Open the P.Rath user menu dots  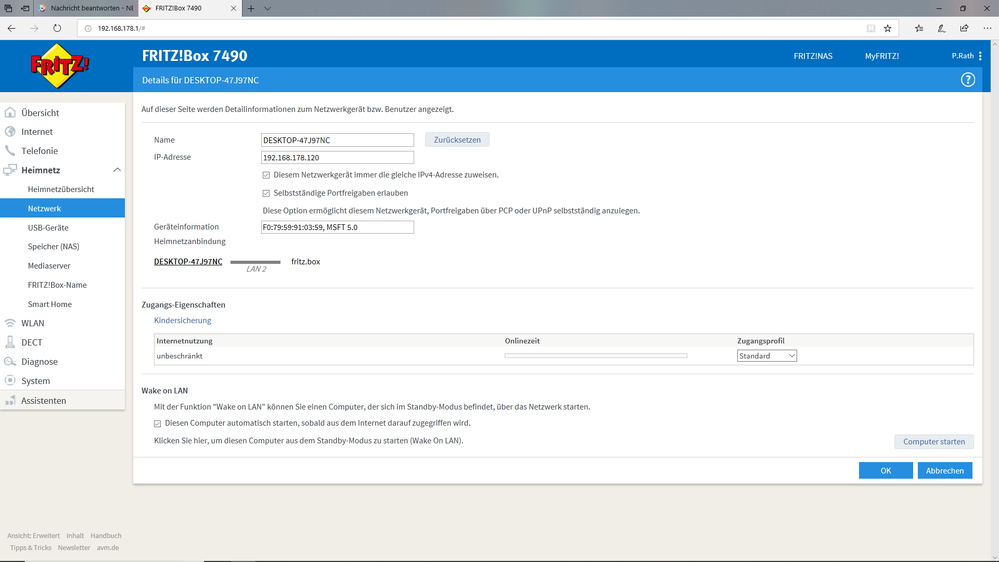tap(981, 56)
